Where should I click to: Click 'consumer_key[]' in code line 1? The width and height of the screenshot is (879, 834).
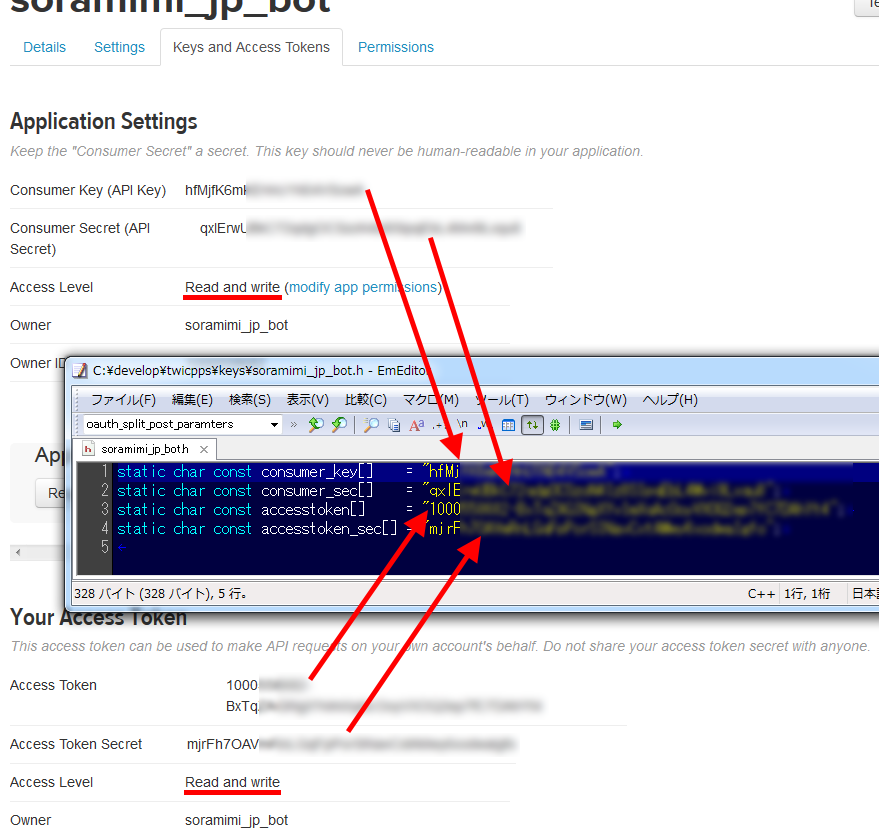317,472
